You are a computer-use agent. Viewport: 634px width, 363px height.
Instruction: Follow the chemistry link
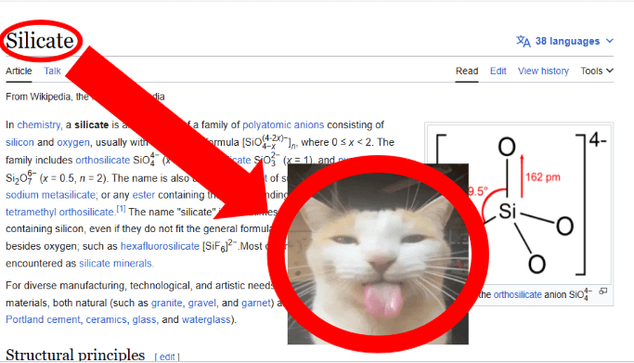click(38, 125)
